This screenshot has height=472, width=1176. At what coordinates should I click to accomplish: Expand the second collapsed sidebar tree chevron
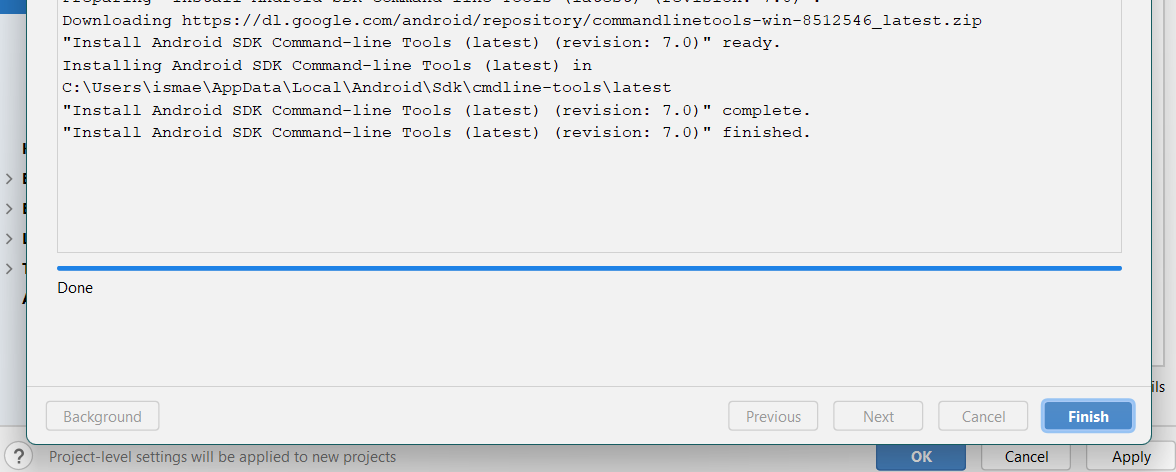click(10, 209)
